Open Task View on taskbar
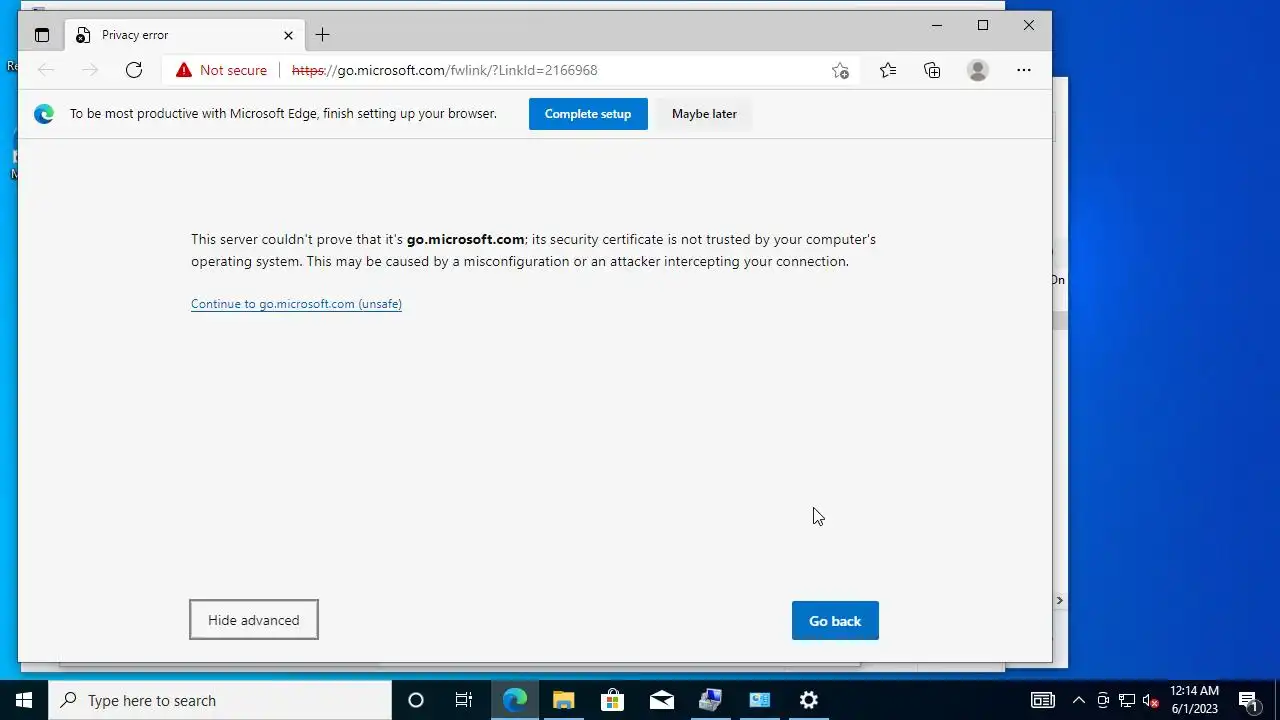 (464, 700)
